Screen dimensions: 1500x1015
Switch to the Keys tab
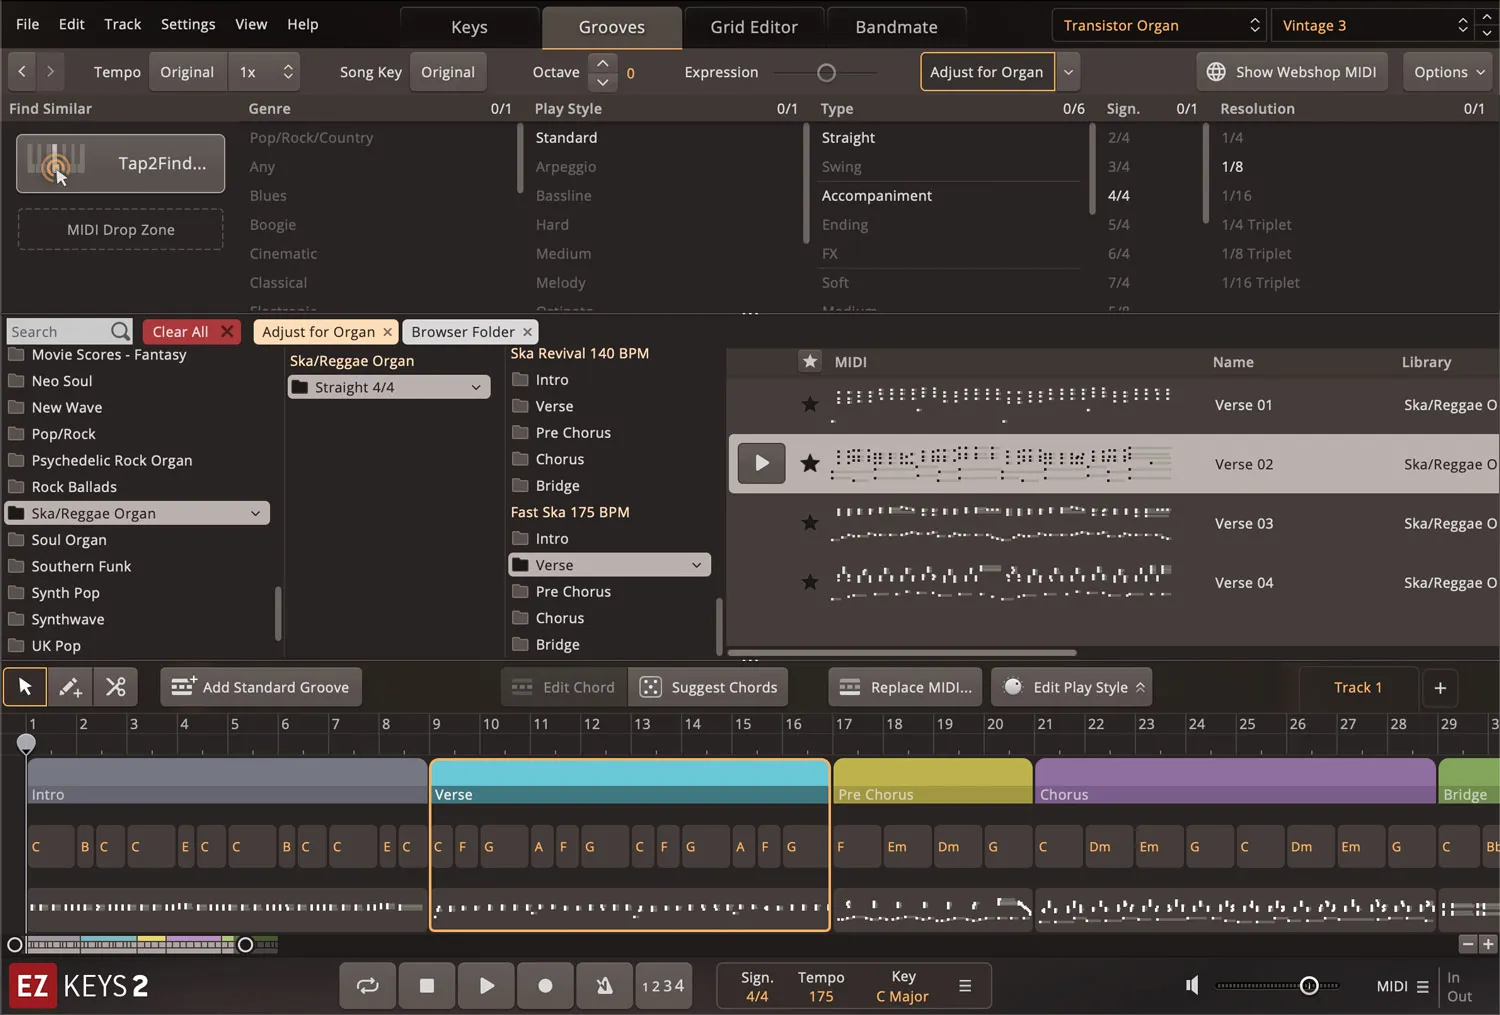pyautogui.click(x=469, y=27)
